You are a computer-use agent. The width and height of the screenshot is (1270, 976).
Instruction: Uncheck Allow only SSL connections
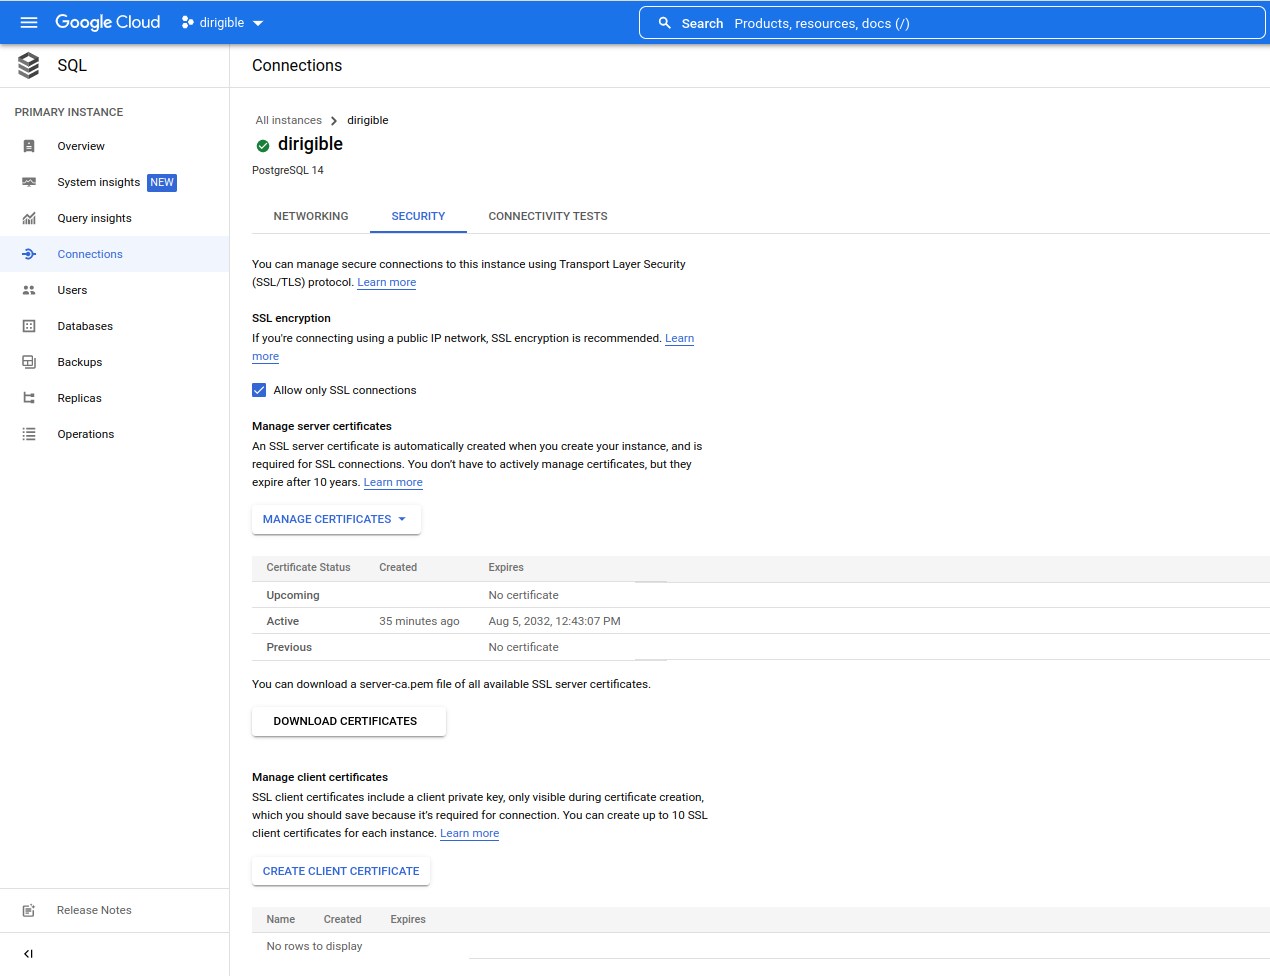[259, 390]
